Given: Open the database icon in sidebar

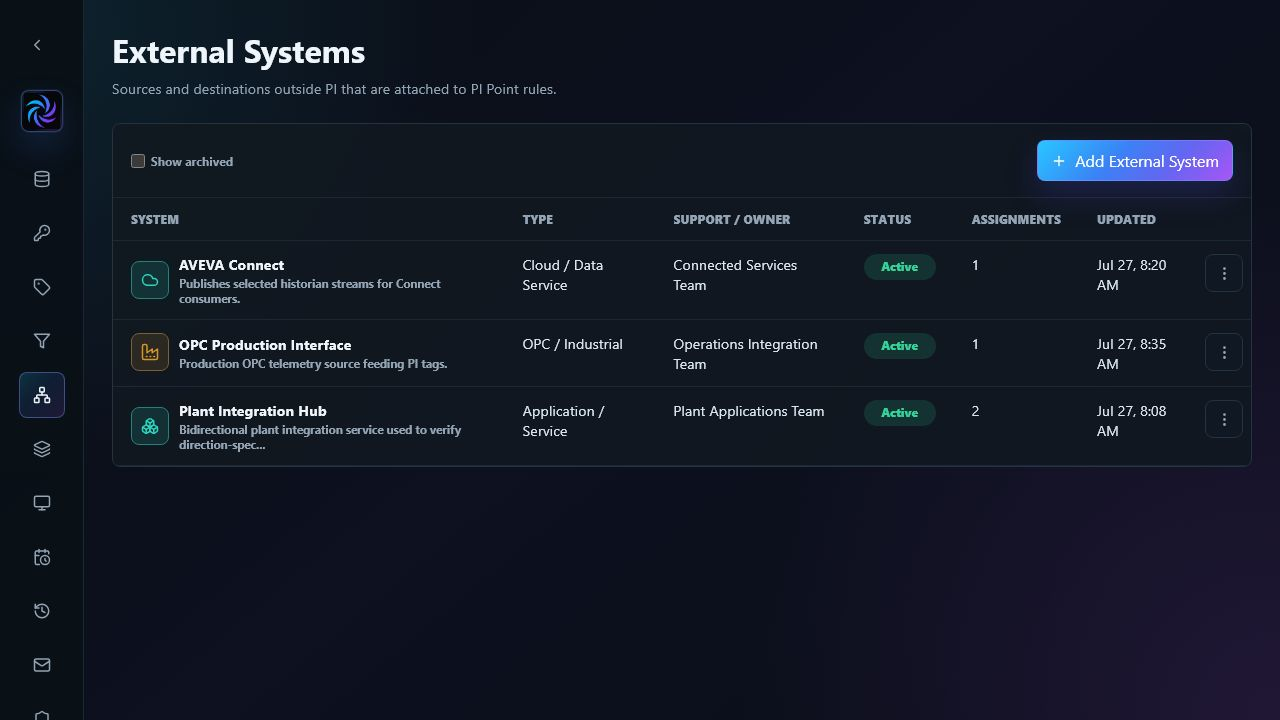Looking at the screenshot, I should [x=42, y=179].
